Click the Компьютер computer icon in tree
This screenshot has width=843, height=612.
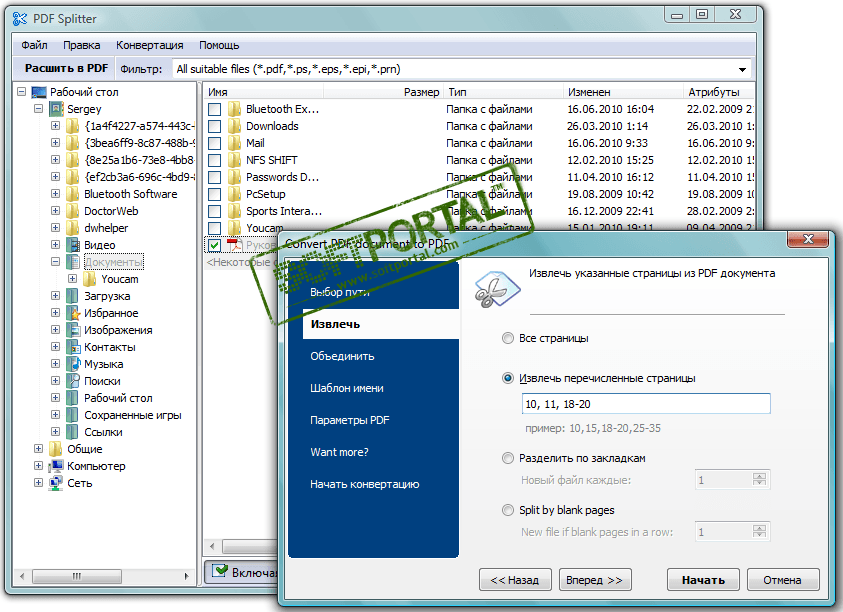pos(56,466)
